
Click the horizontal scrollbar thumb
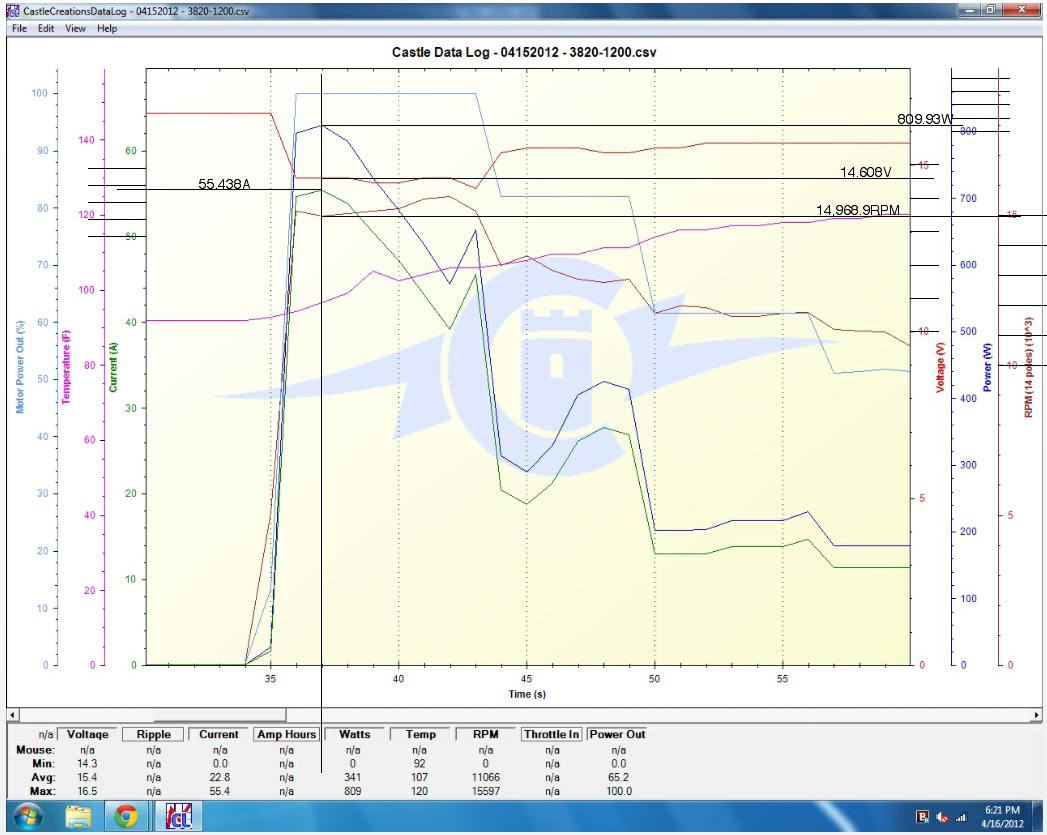[219, 715]
